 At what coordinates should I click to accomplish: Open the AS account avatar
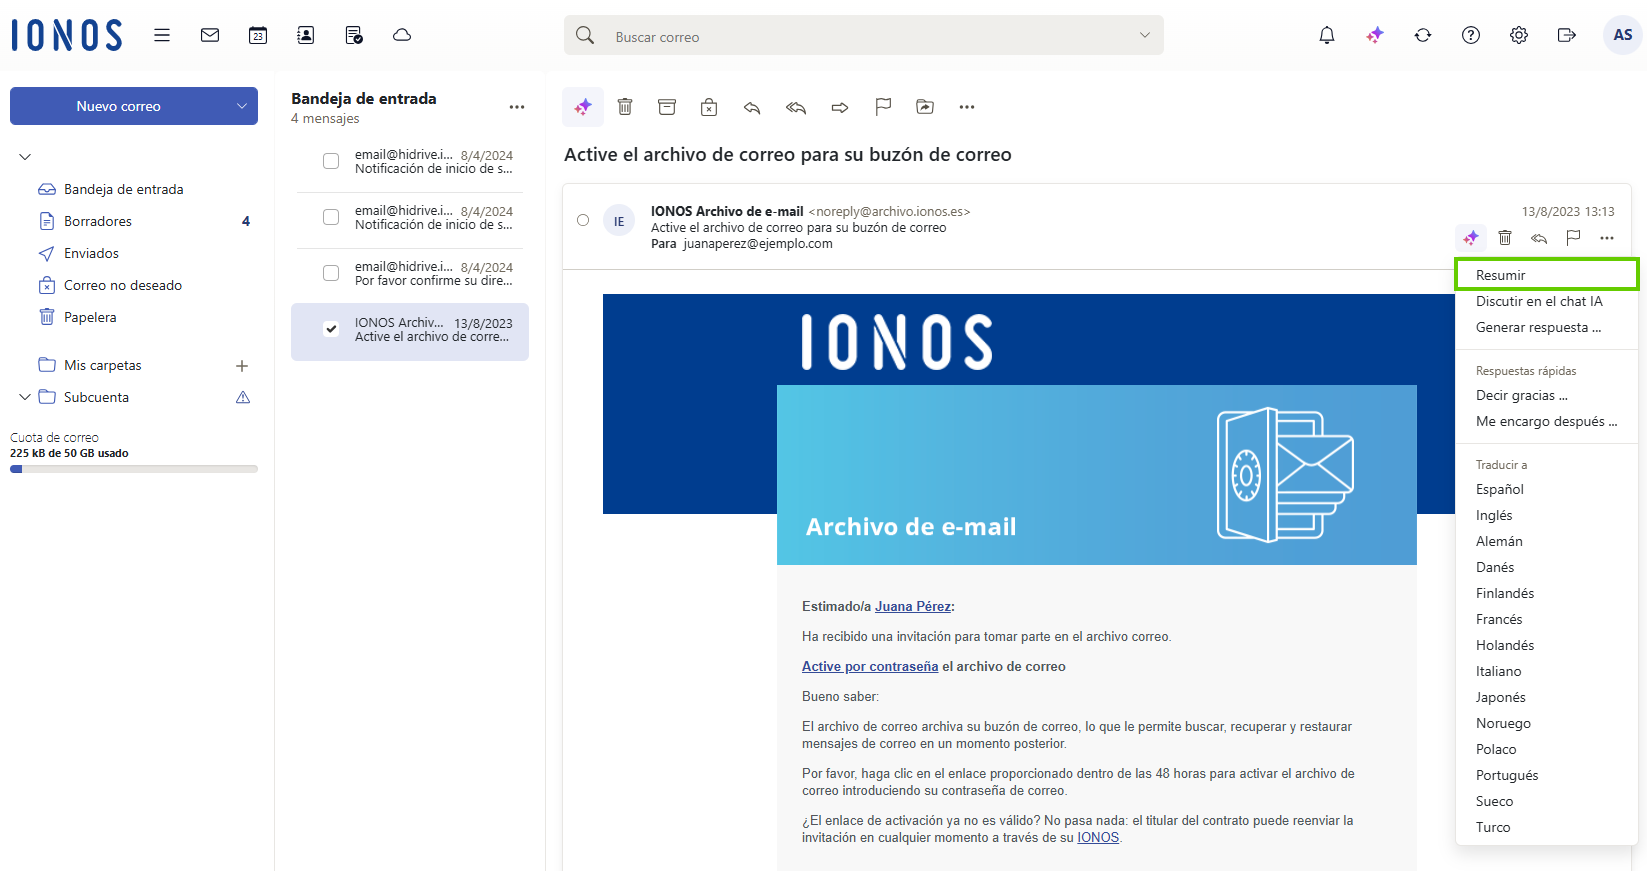(x=1623, y=35)
